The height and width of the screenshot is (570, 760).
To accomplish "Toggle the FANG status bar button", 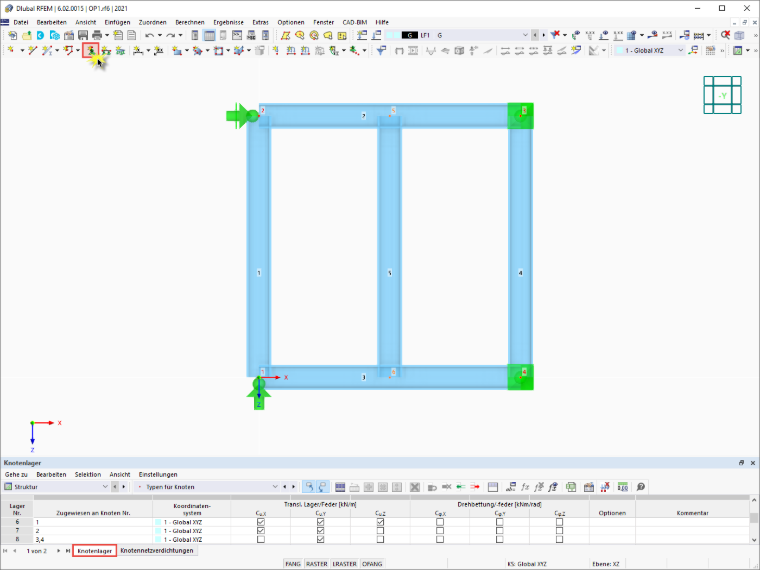I will point(292,564).
